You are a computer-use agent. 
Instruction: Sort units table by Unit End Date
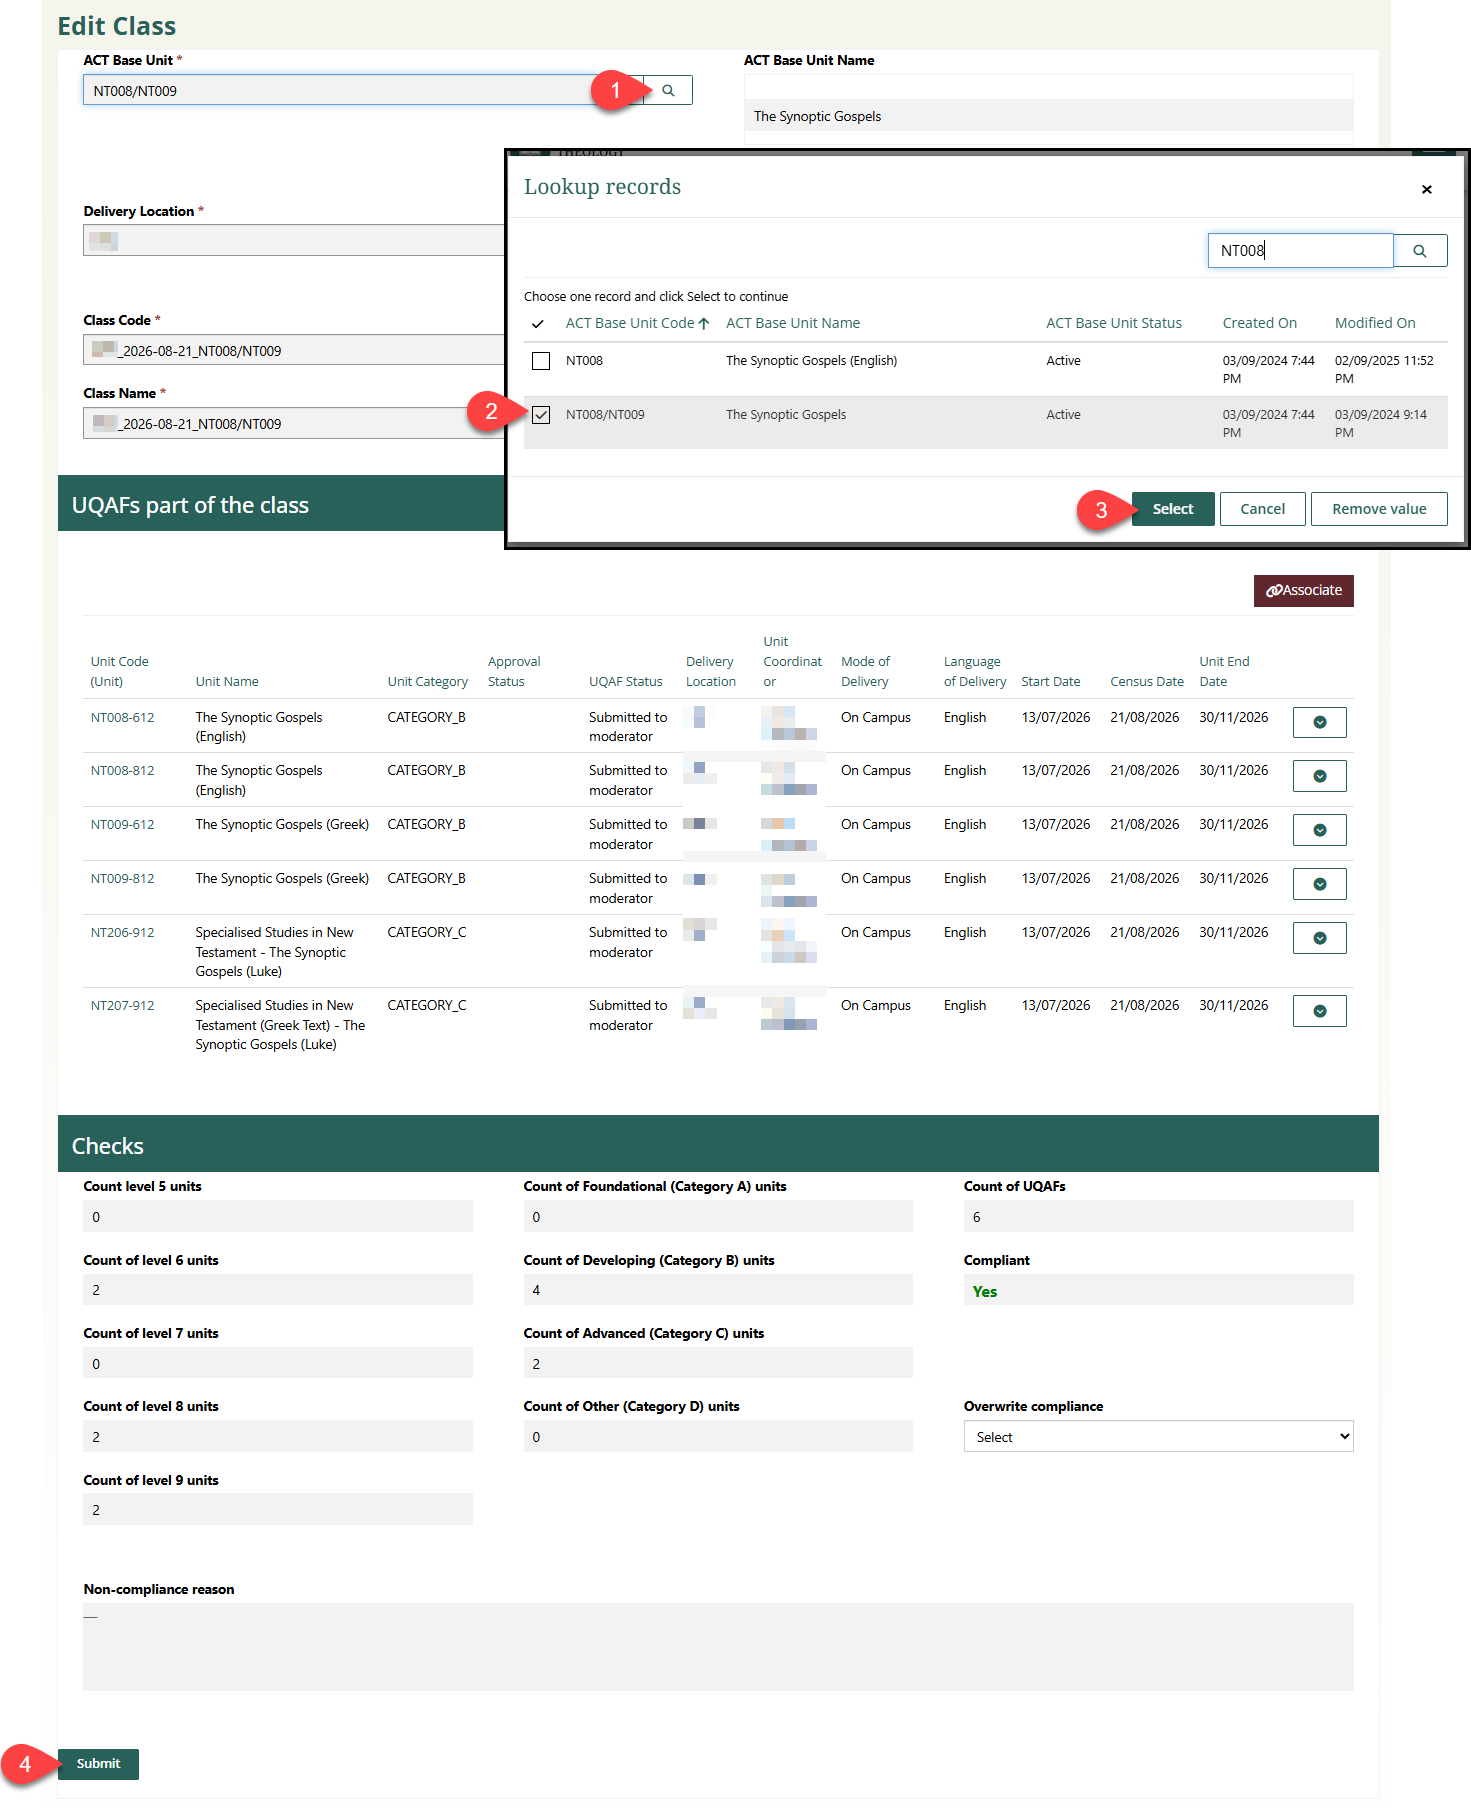pos(1224,672)
